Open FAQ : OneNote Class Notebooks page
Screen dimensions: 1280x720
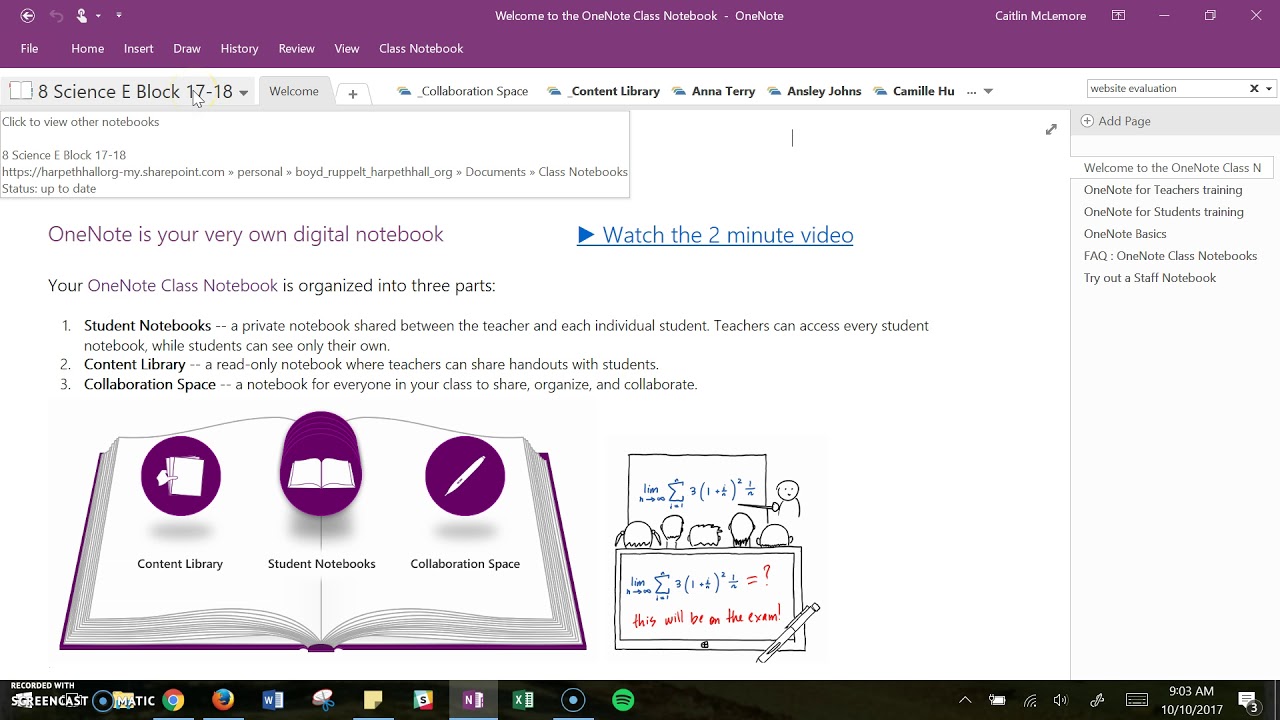click(x=1170, y=256)
